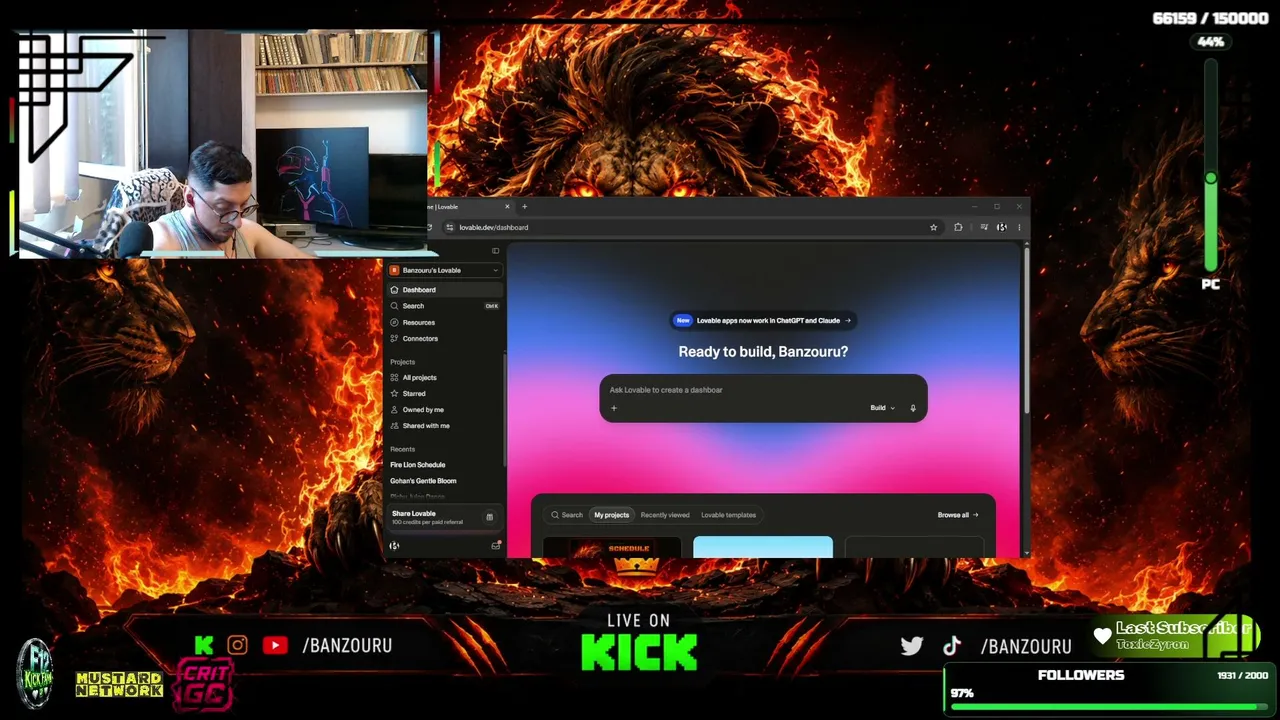Open the Share Lovable referral card

click(442, 517)
